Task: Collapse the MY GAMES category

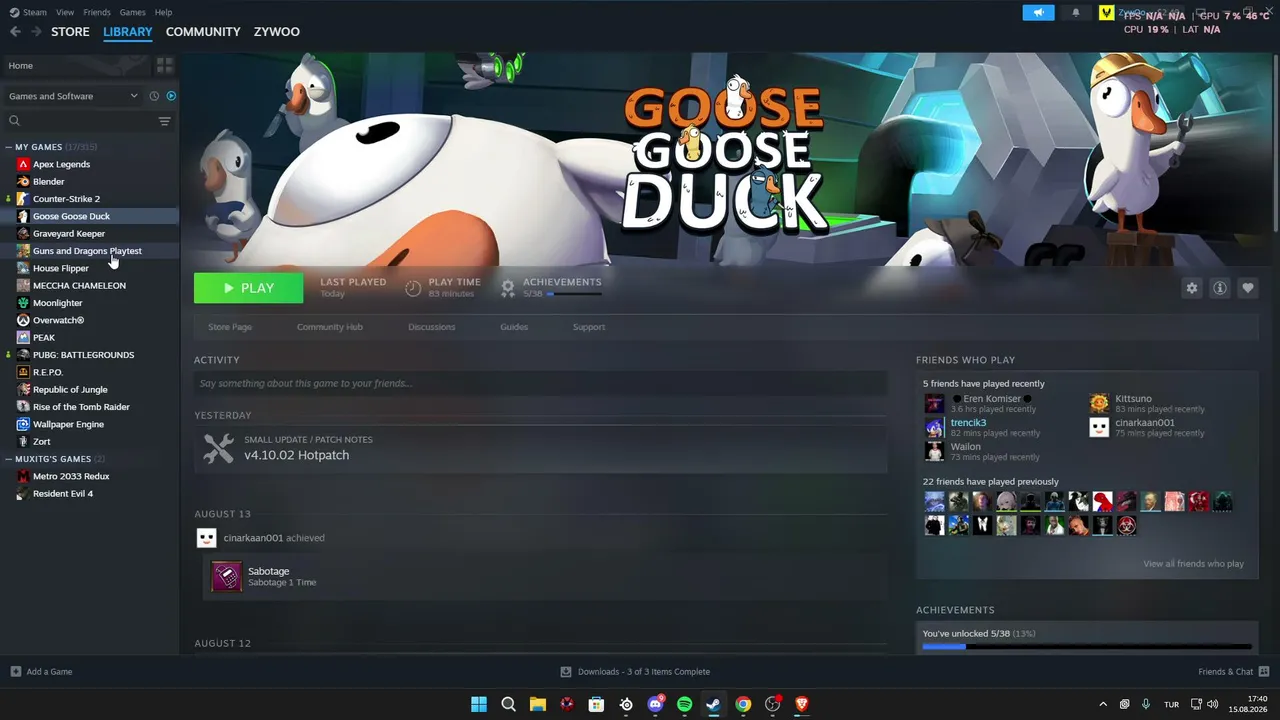Action: click(x=9, y=147)
